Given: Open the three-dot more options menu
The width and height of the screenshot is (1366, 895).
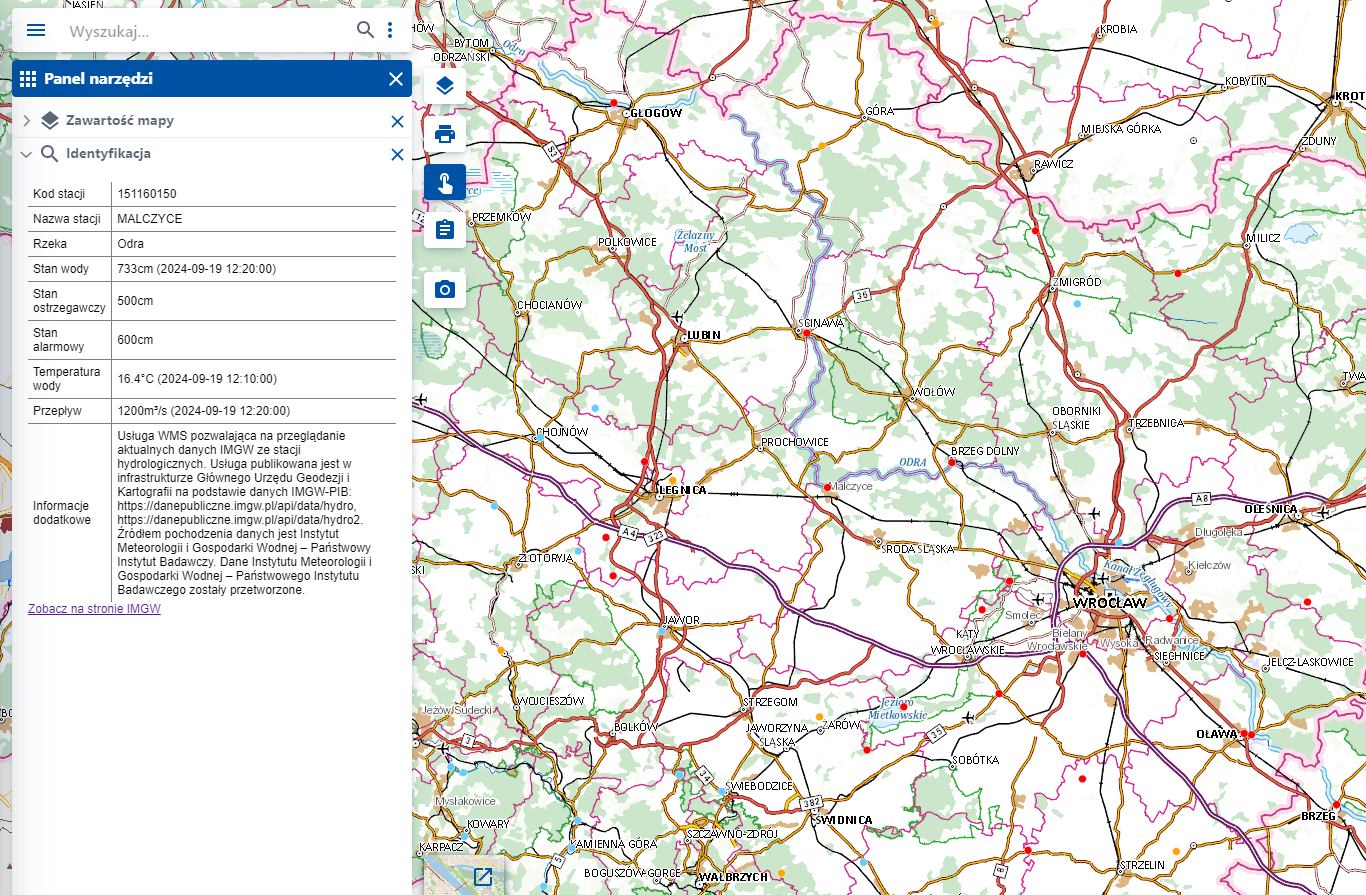Looking at the screenshot, I should coord(390,30).
